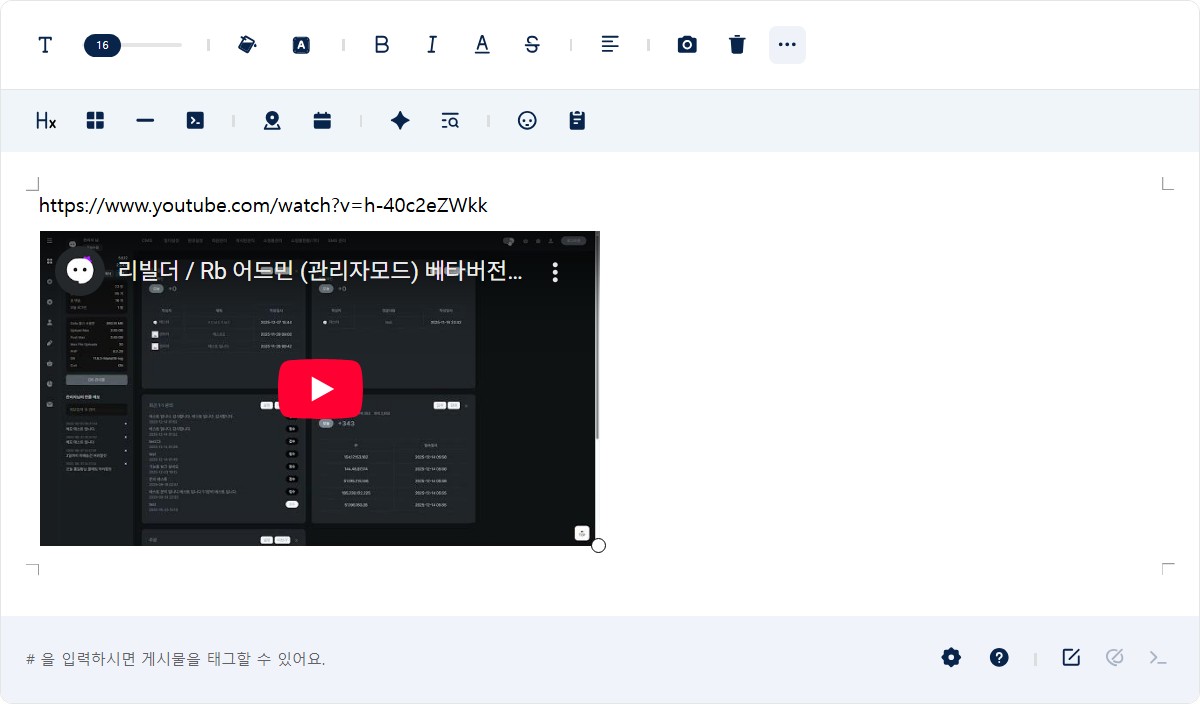The image size is (1200, 704).
Task: Open the help question mark menu
Action: tap(999, 657)
